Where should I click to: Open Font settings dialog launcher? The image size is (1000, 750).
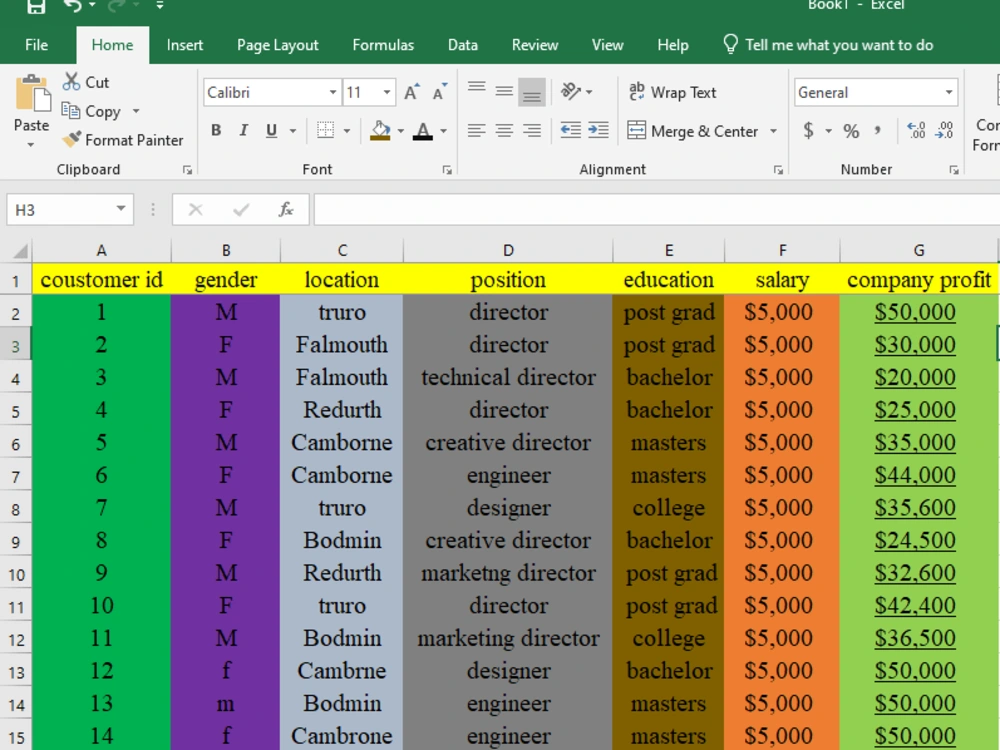tap(447, 170)
